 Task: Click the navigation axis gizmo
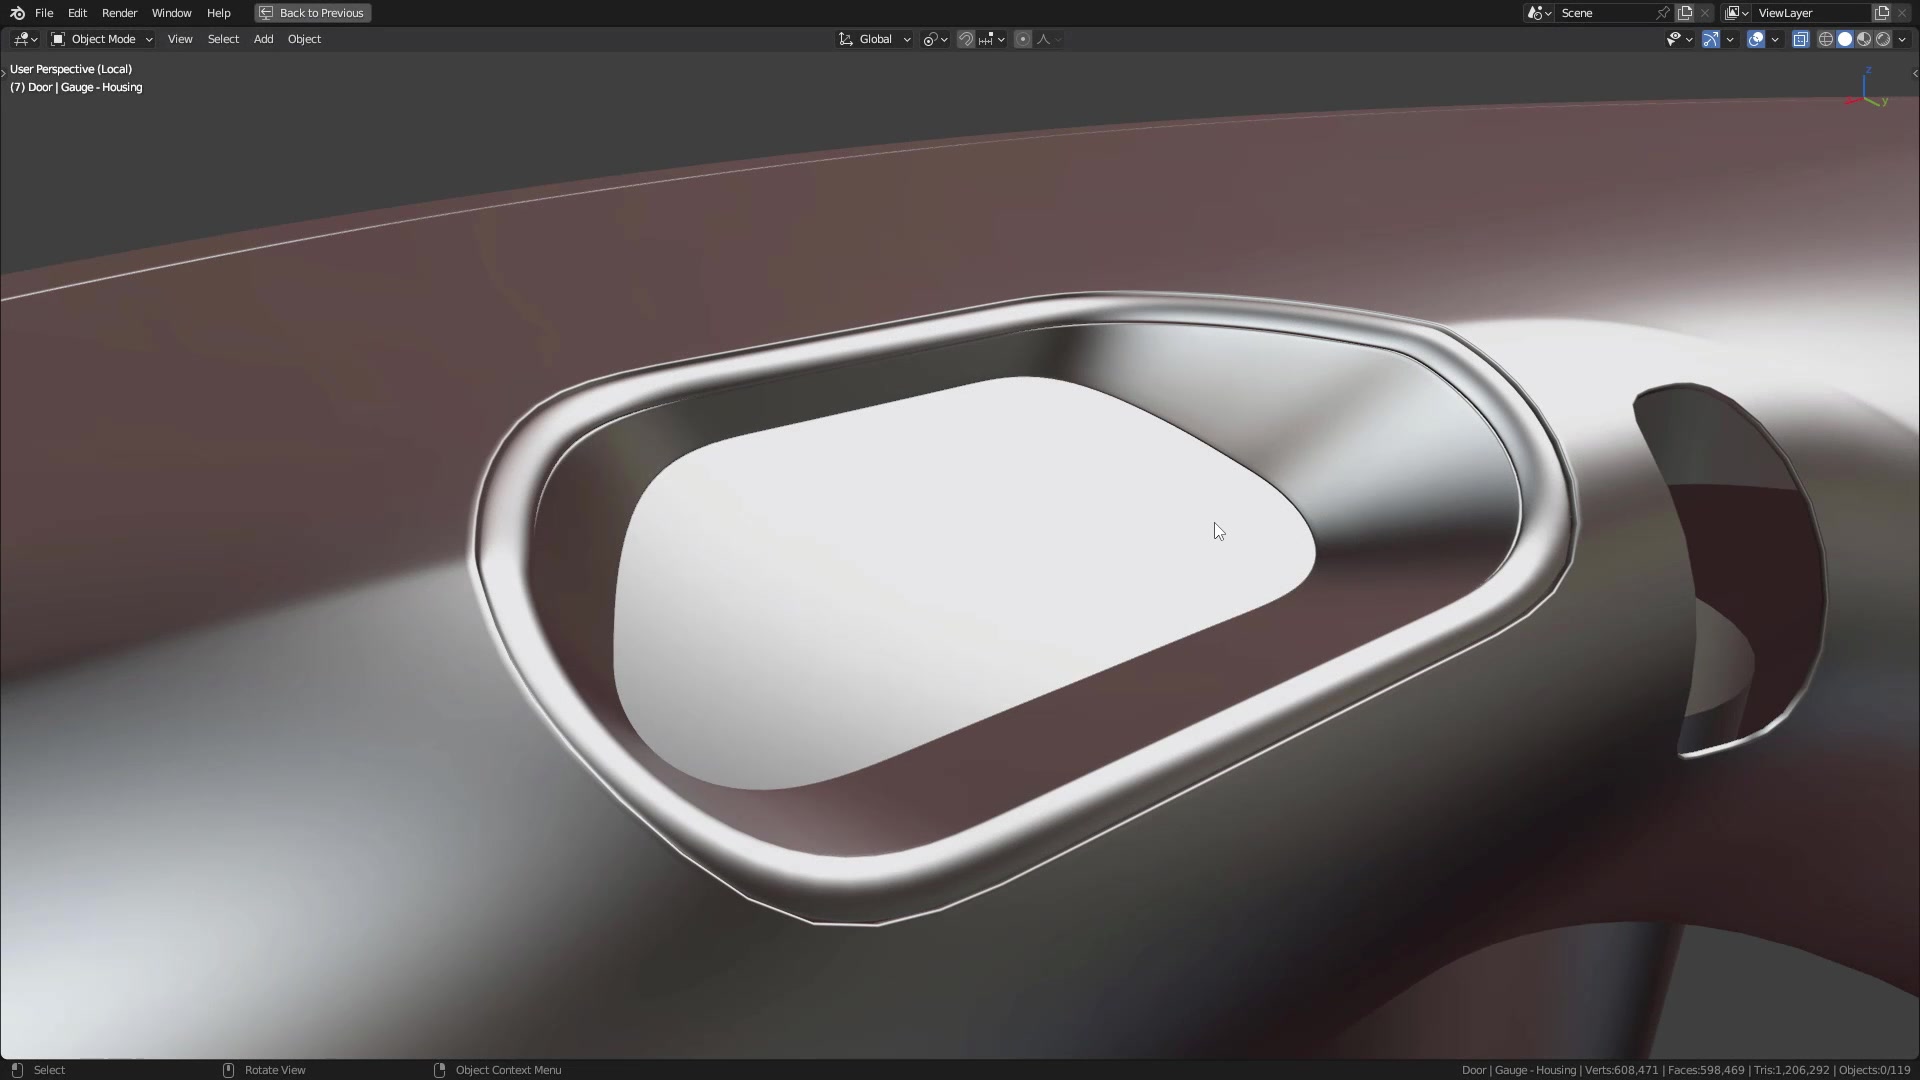pos(1867,89)
